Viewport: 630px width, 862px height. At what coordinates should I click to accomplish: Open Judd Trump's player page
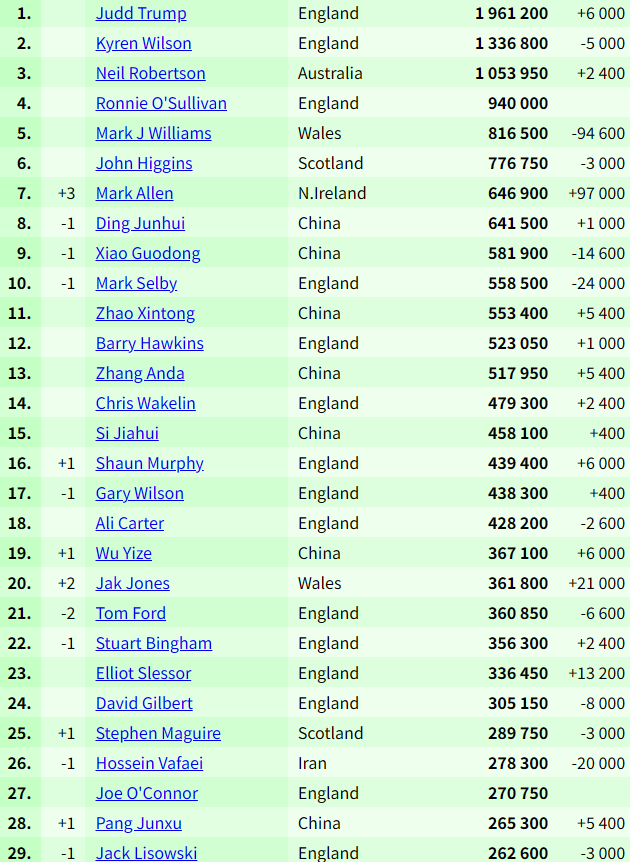141,14
